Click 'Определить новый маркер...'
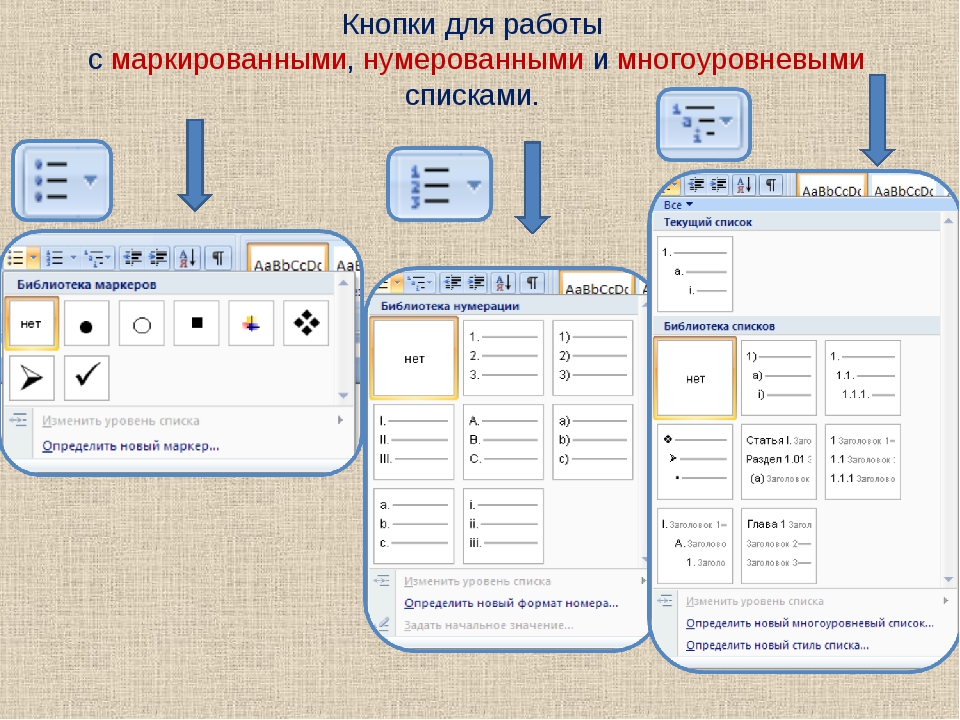Screen dimensions: 960x720 [130, 446]
